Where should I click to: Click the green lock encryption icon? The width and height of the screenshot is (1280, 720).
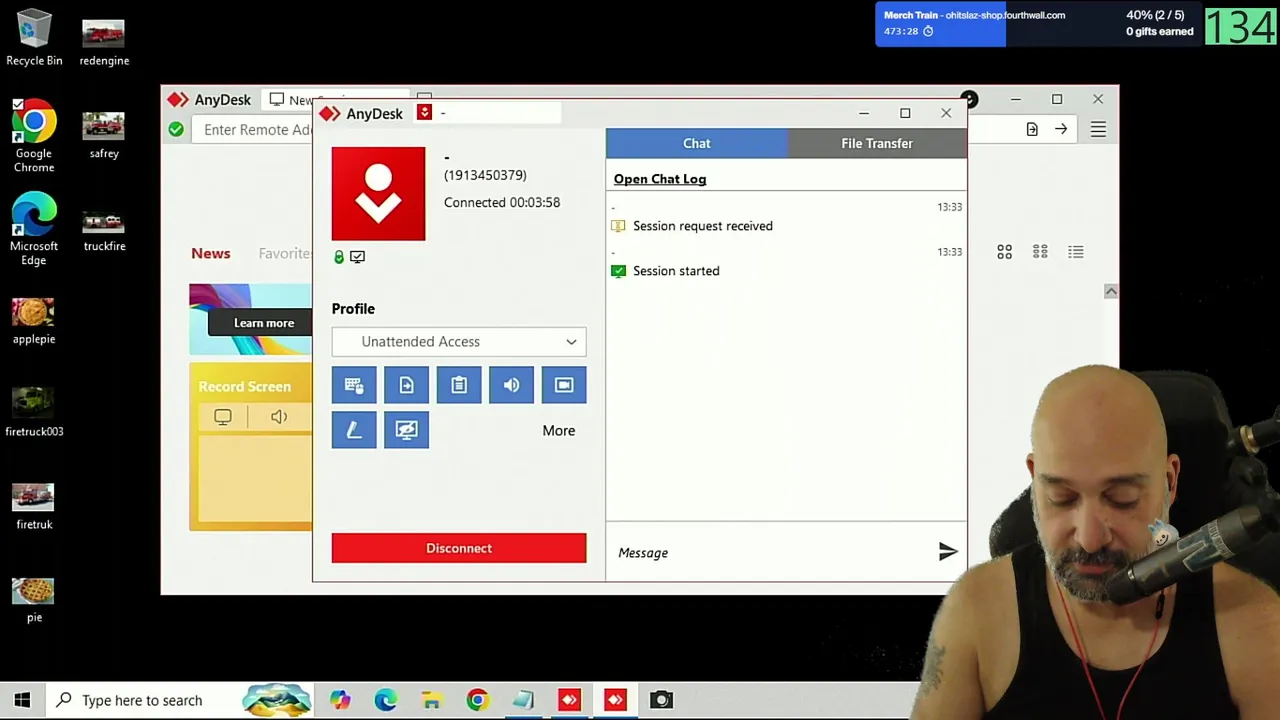[x=339, y=257]
